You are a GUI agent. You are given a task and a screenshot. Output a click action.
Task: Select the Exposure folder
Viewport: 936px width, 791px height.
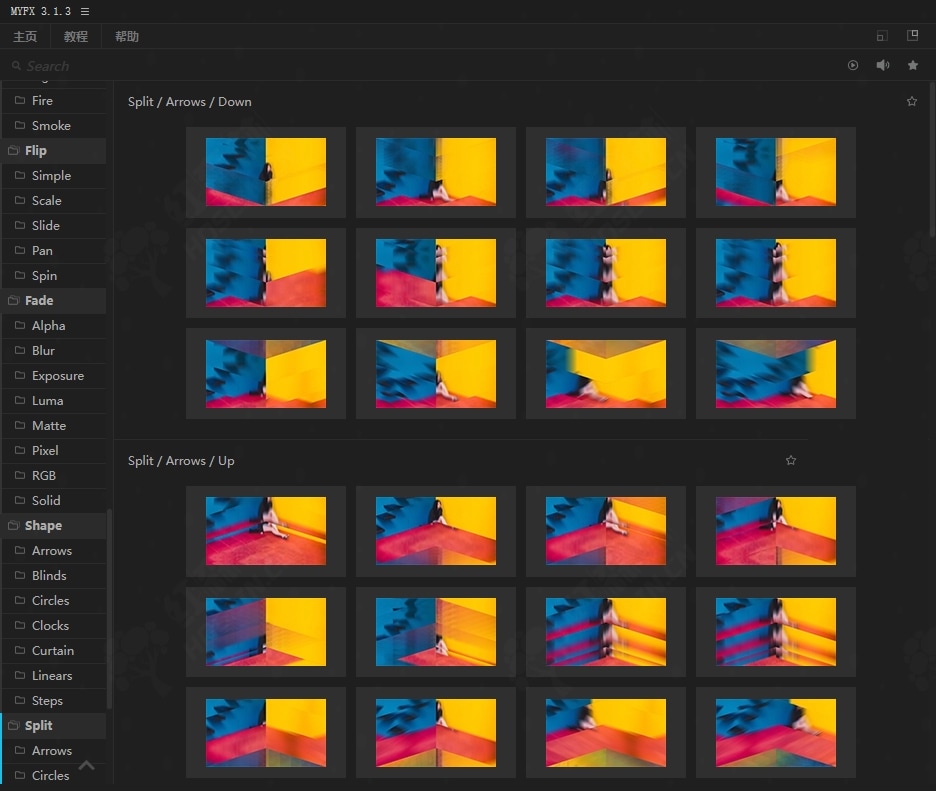pyautogui.click(x=54, y=376)
